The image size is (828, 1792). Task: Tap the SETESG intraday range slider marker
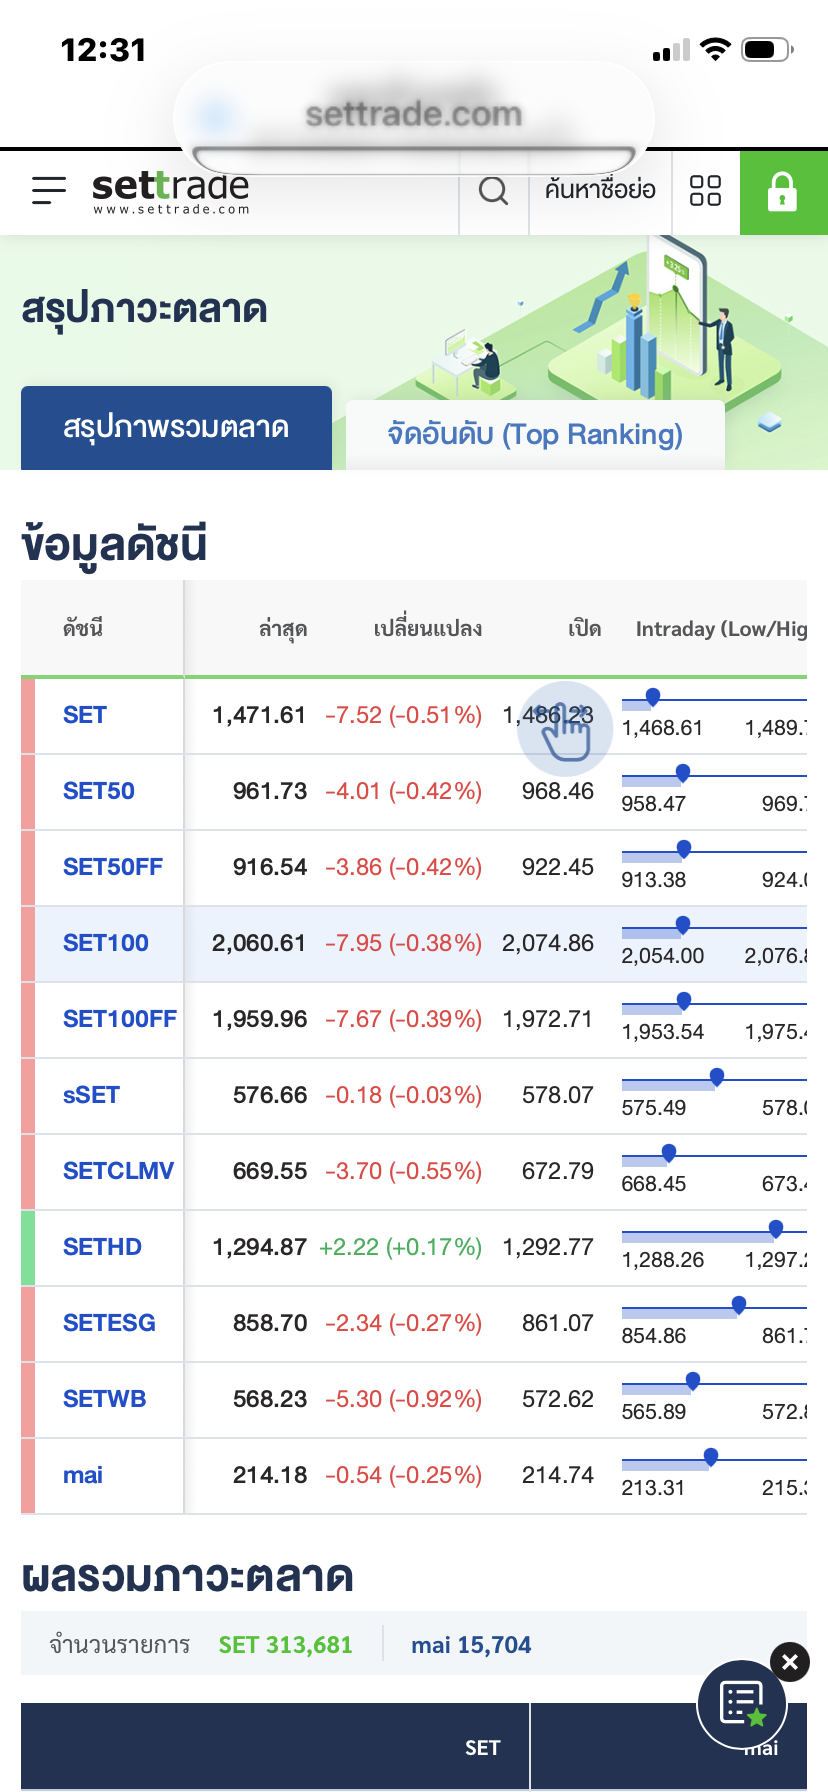click(x=739, y=1304)
